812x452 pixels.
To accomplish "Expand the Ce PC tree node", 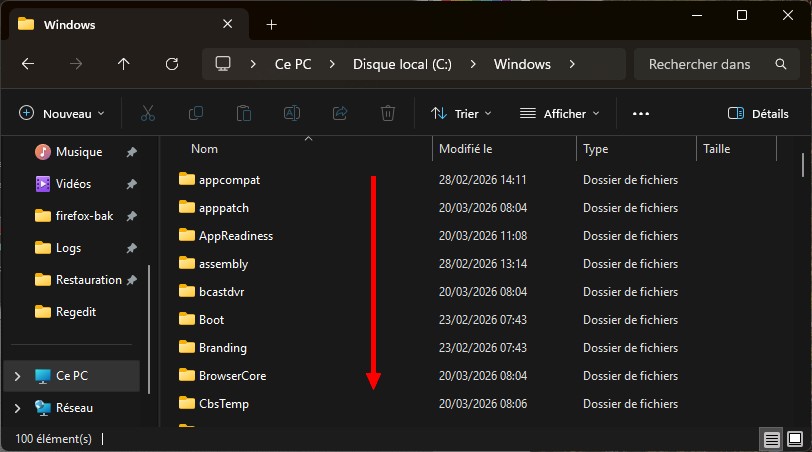I will (x=17, y=376).
